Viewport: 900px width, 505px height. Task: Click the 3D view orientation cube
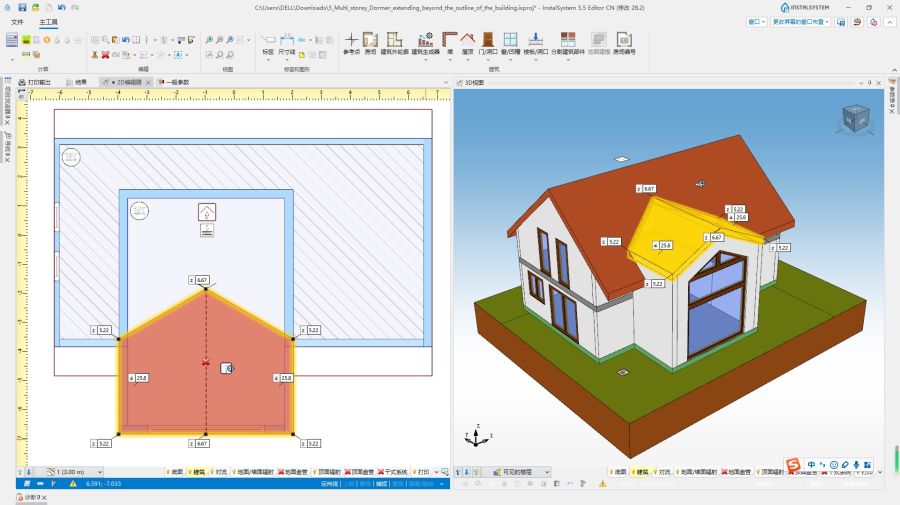[854, 118]
